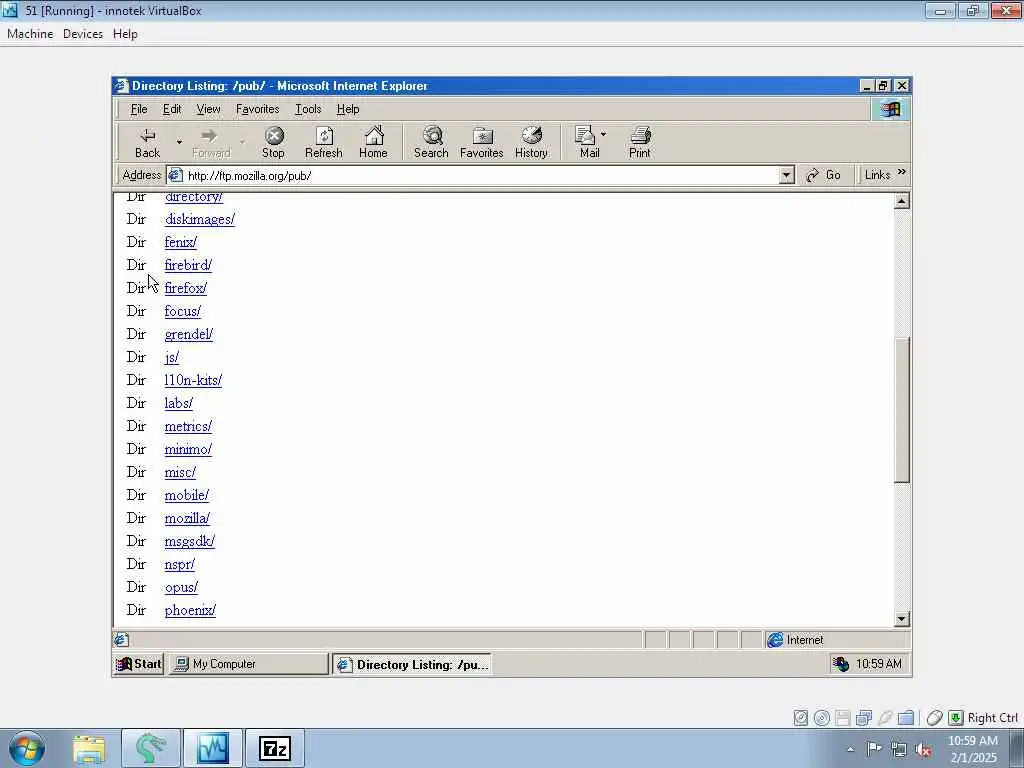Open the Windows 7 Start orb
Screen dimensions: 1024x768
tap(27, 748)
